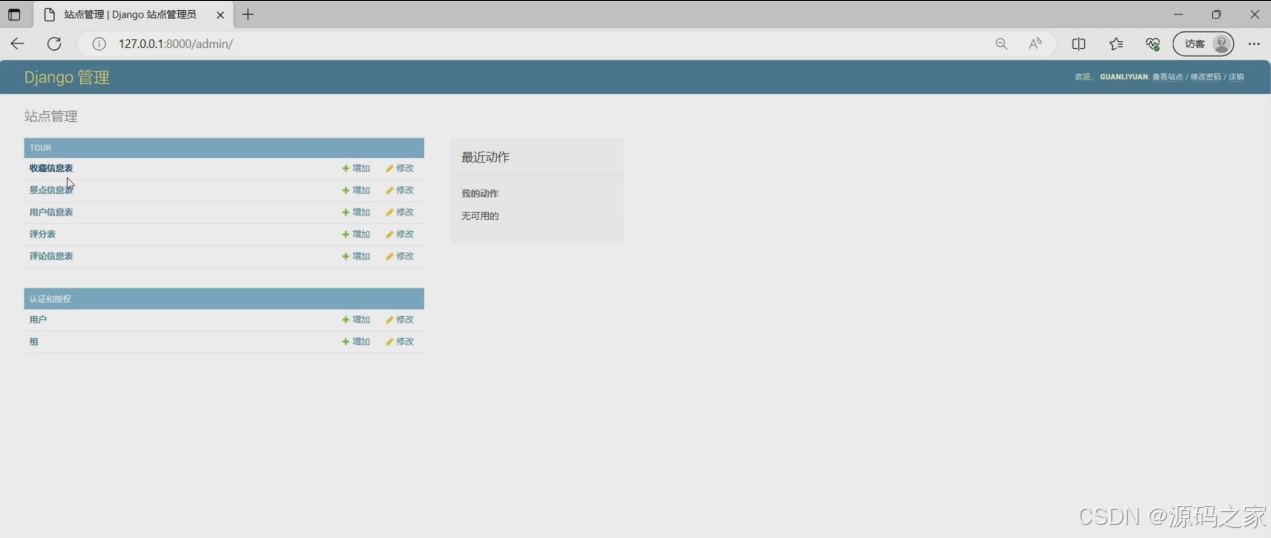Start Read Aloud from the address bar
The height and width of the screenshot is (538, 1271).
1036,44
